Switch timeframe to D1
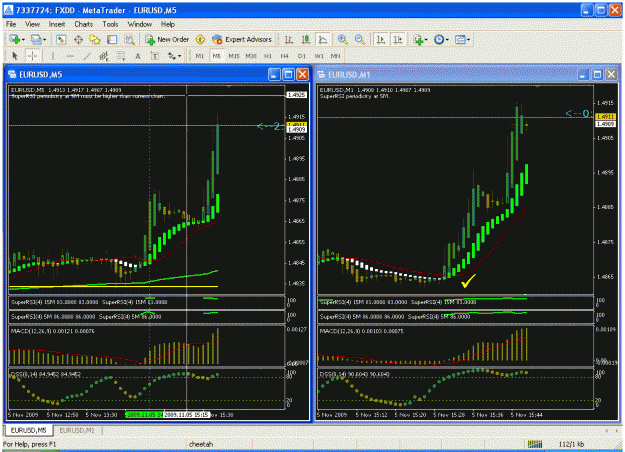This screenshot has width=625, height=452. [x=302, y=56]
